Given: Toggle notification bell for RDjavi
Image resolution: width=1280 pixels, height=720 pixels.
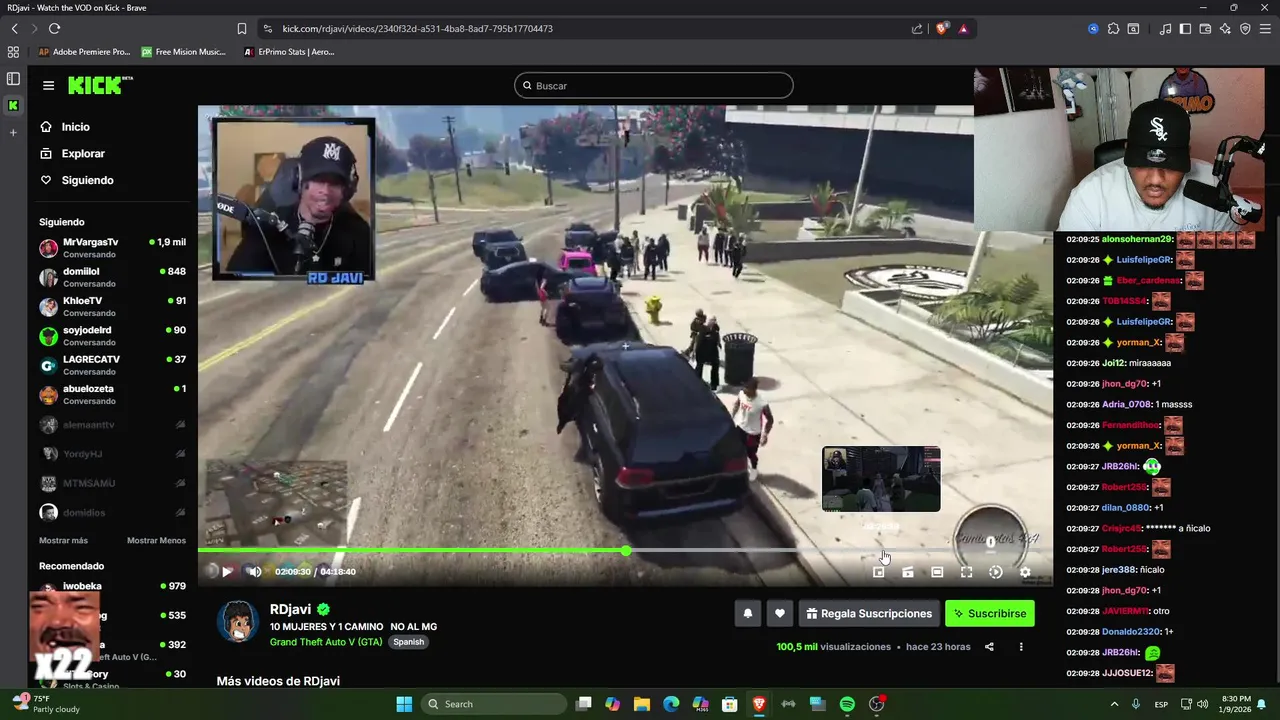Looking at the screenshot, I should tap(747, 614).
